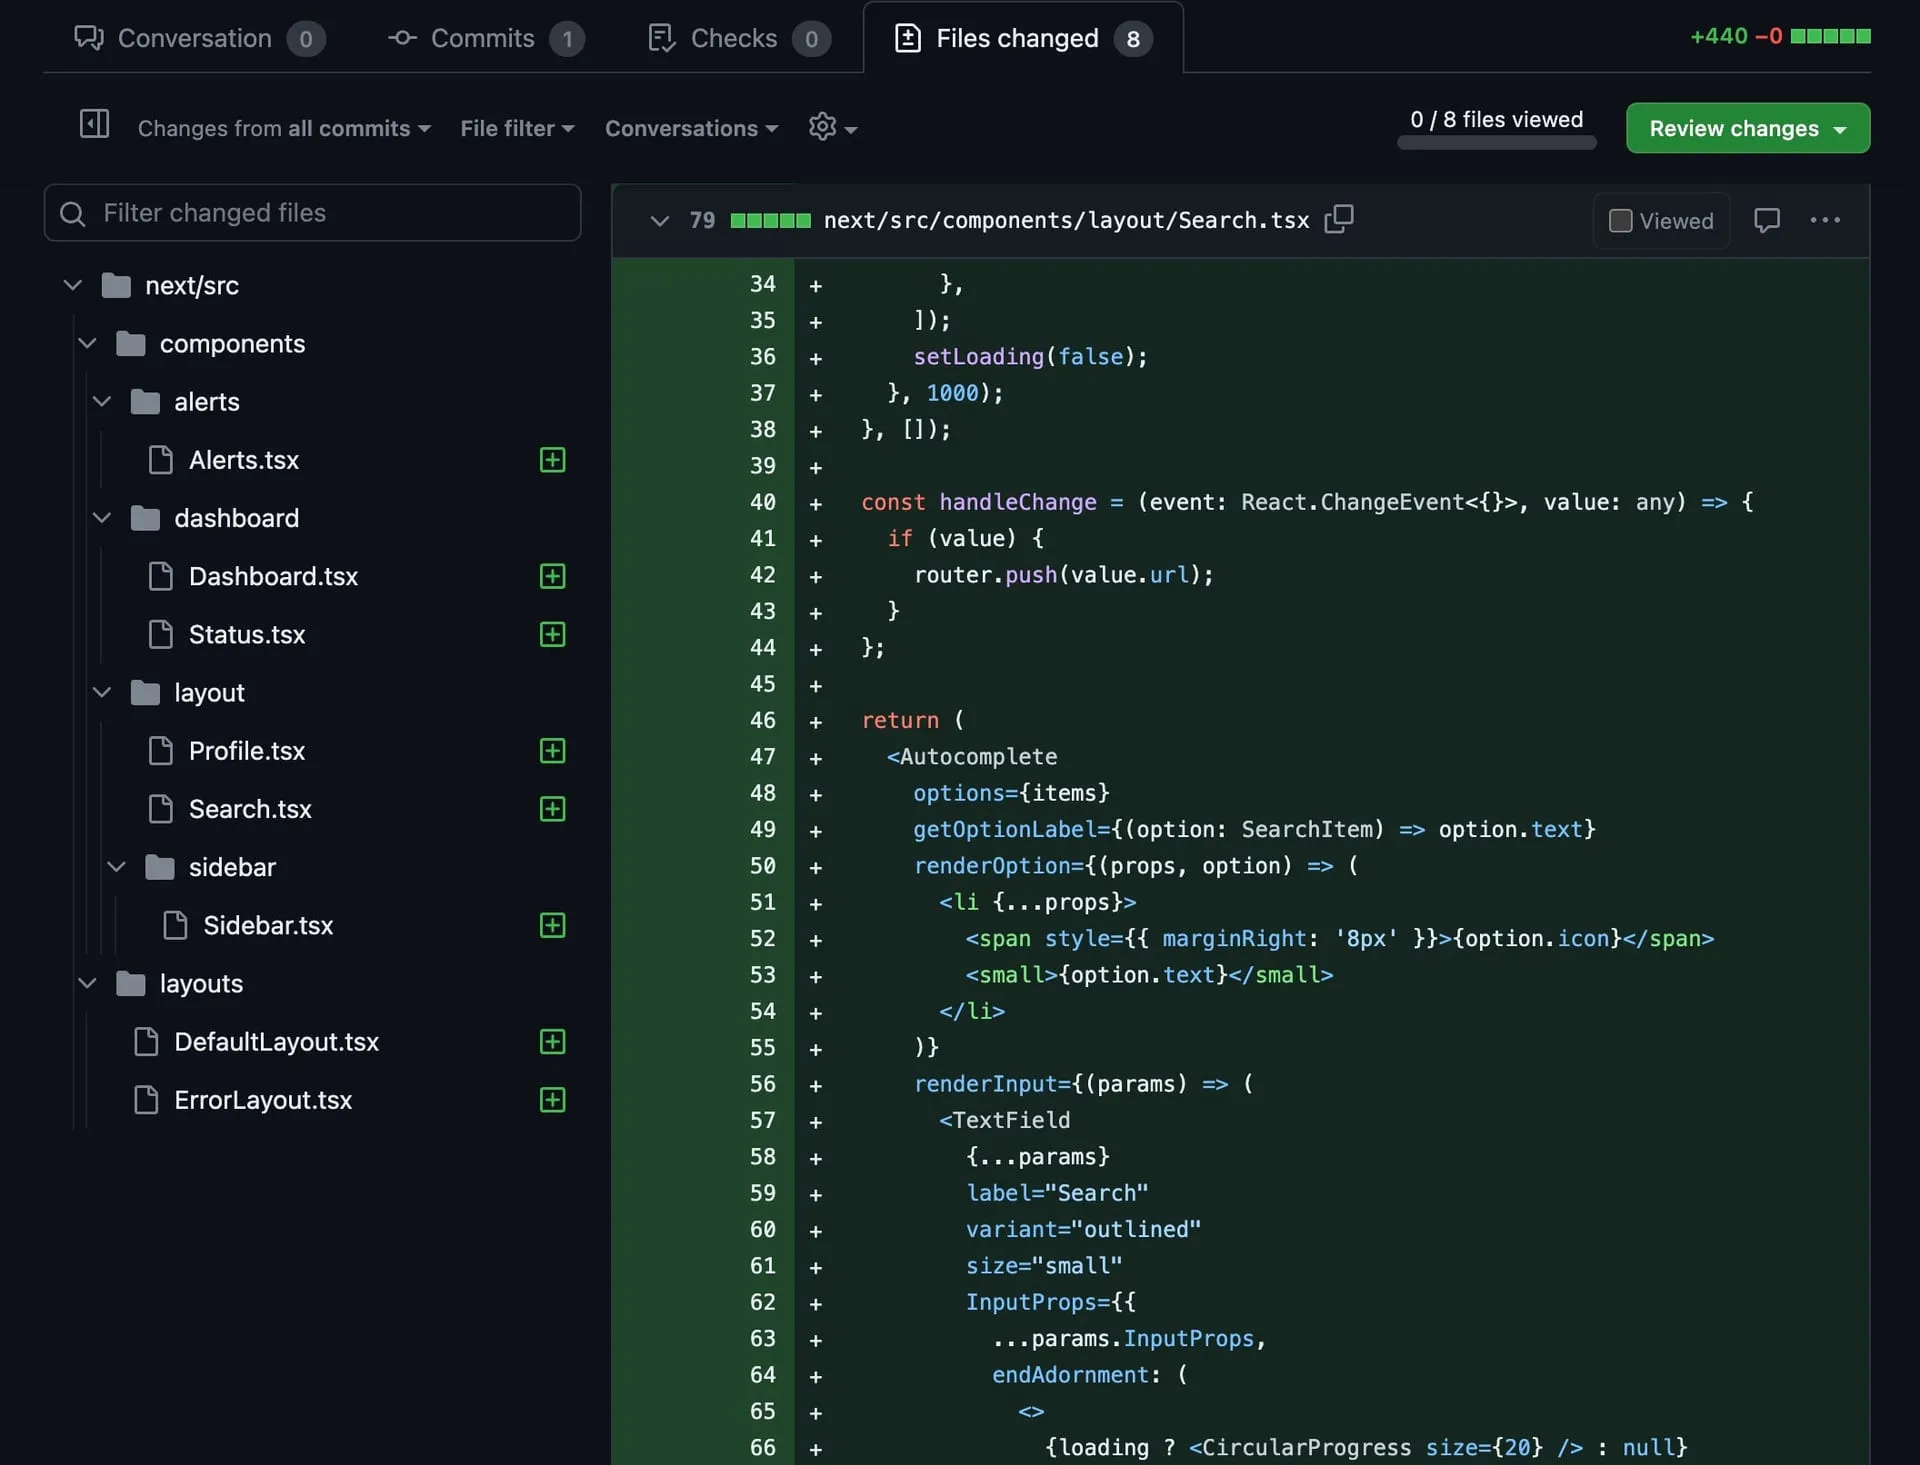Click added-file badge next to Alerts.tsx

click(552, 460)
